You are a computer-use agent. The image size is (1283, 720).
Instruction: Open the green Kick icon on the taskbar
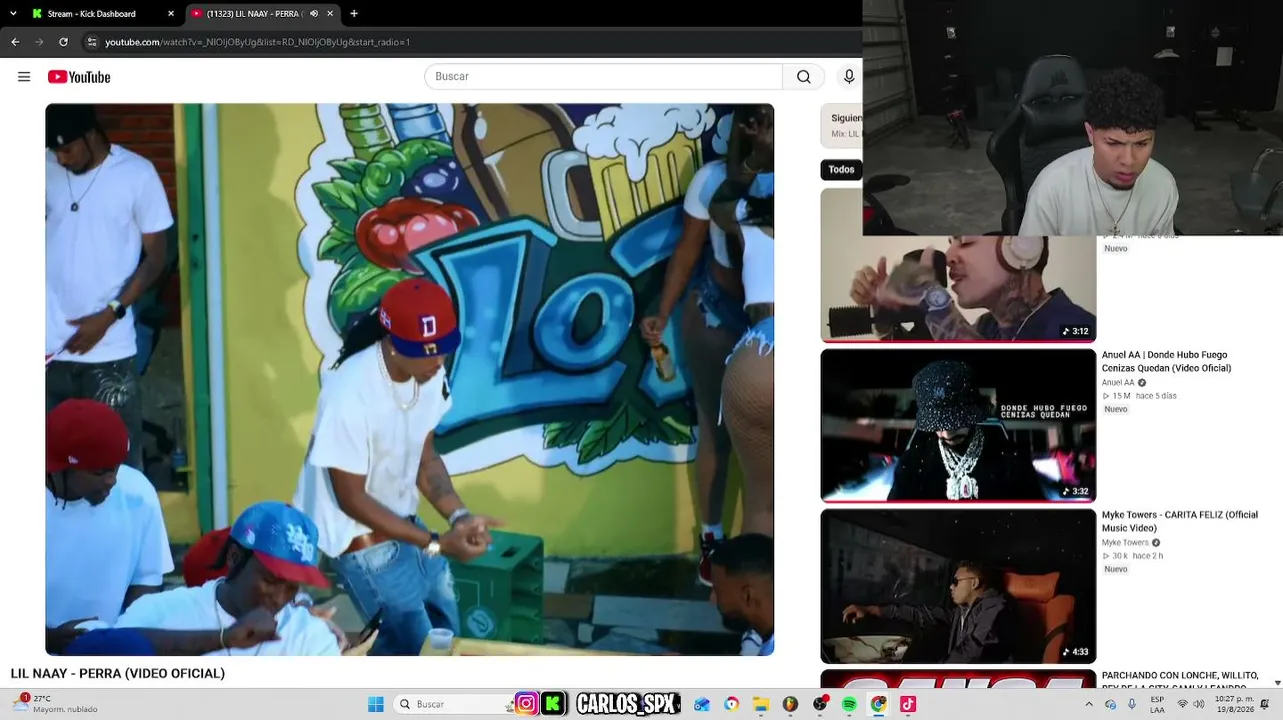tap(552, 704)
